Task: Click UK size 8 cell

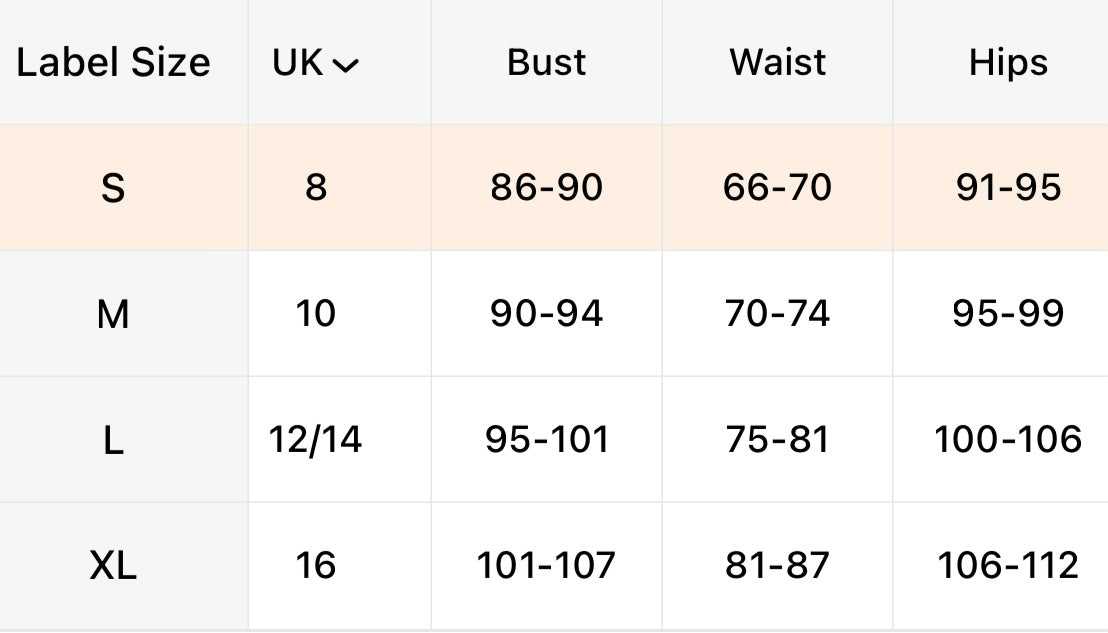Action: tap(316, 188)
